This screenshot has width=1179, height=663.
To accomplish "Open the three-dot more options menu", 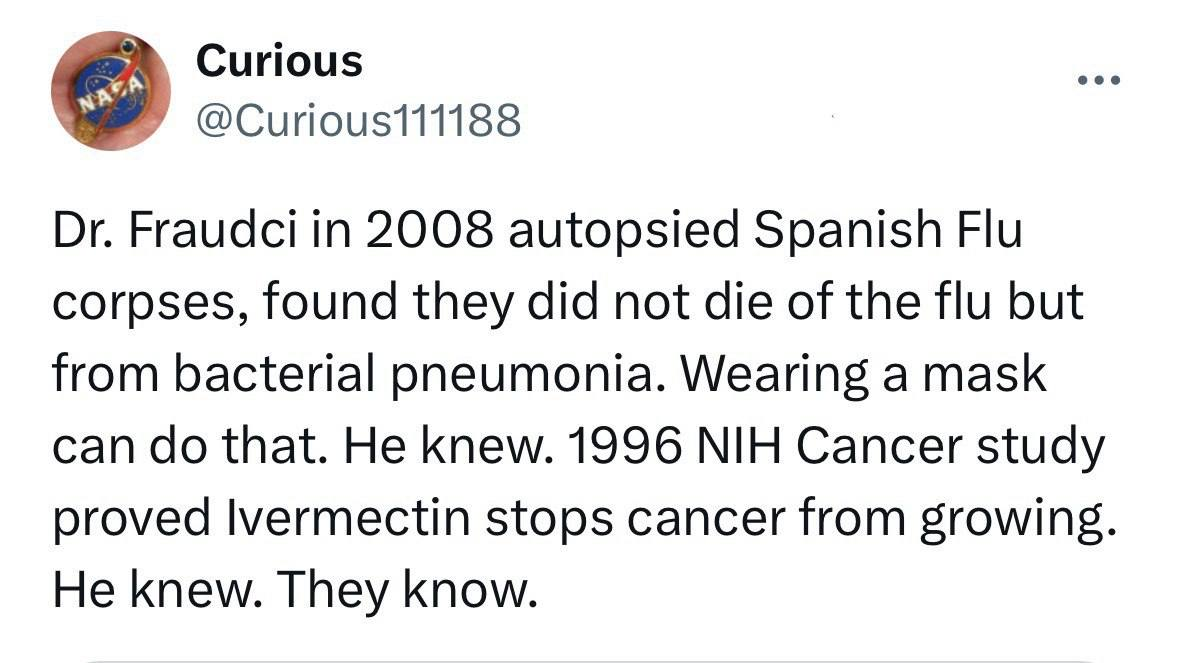I will pos(1099,80).
